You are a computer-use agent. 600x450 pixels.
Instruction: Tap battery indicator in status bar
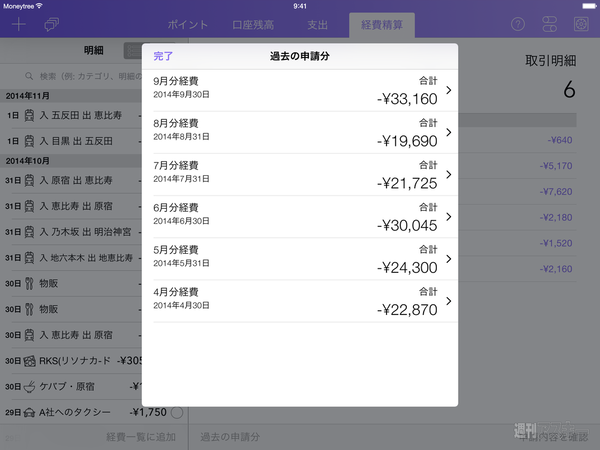pyautogui.click(x=589, y=6)
